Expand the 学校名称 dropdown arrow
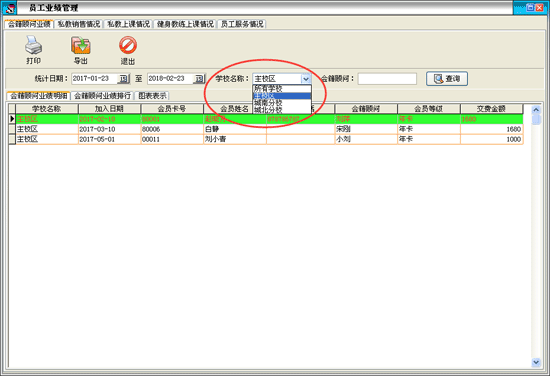The image size is (550, 376). (306, 79)
